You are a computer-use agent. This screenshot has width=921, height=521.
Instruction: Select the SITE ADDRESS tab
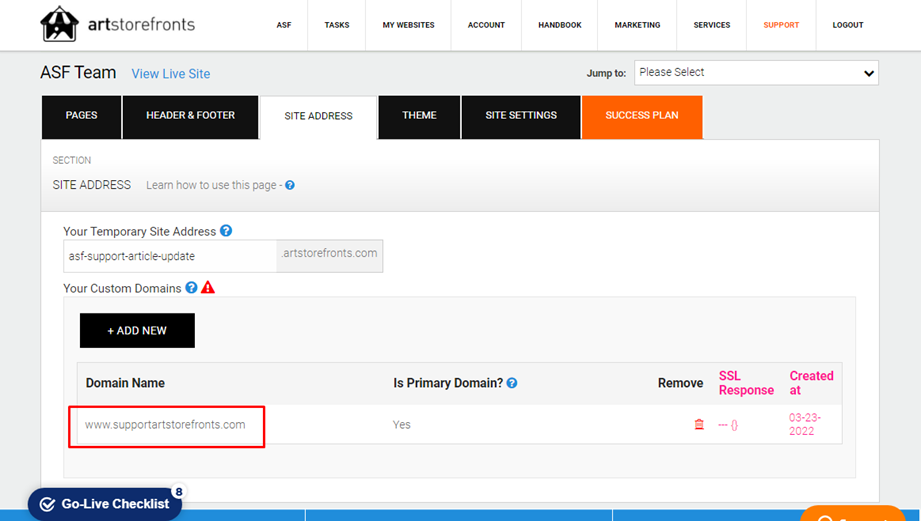(x=318, y=117)
